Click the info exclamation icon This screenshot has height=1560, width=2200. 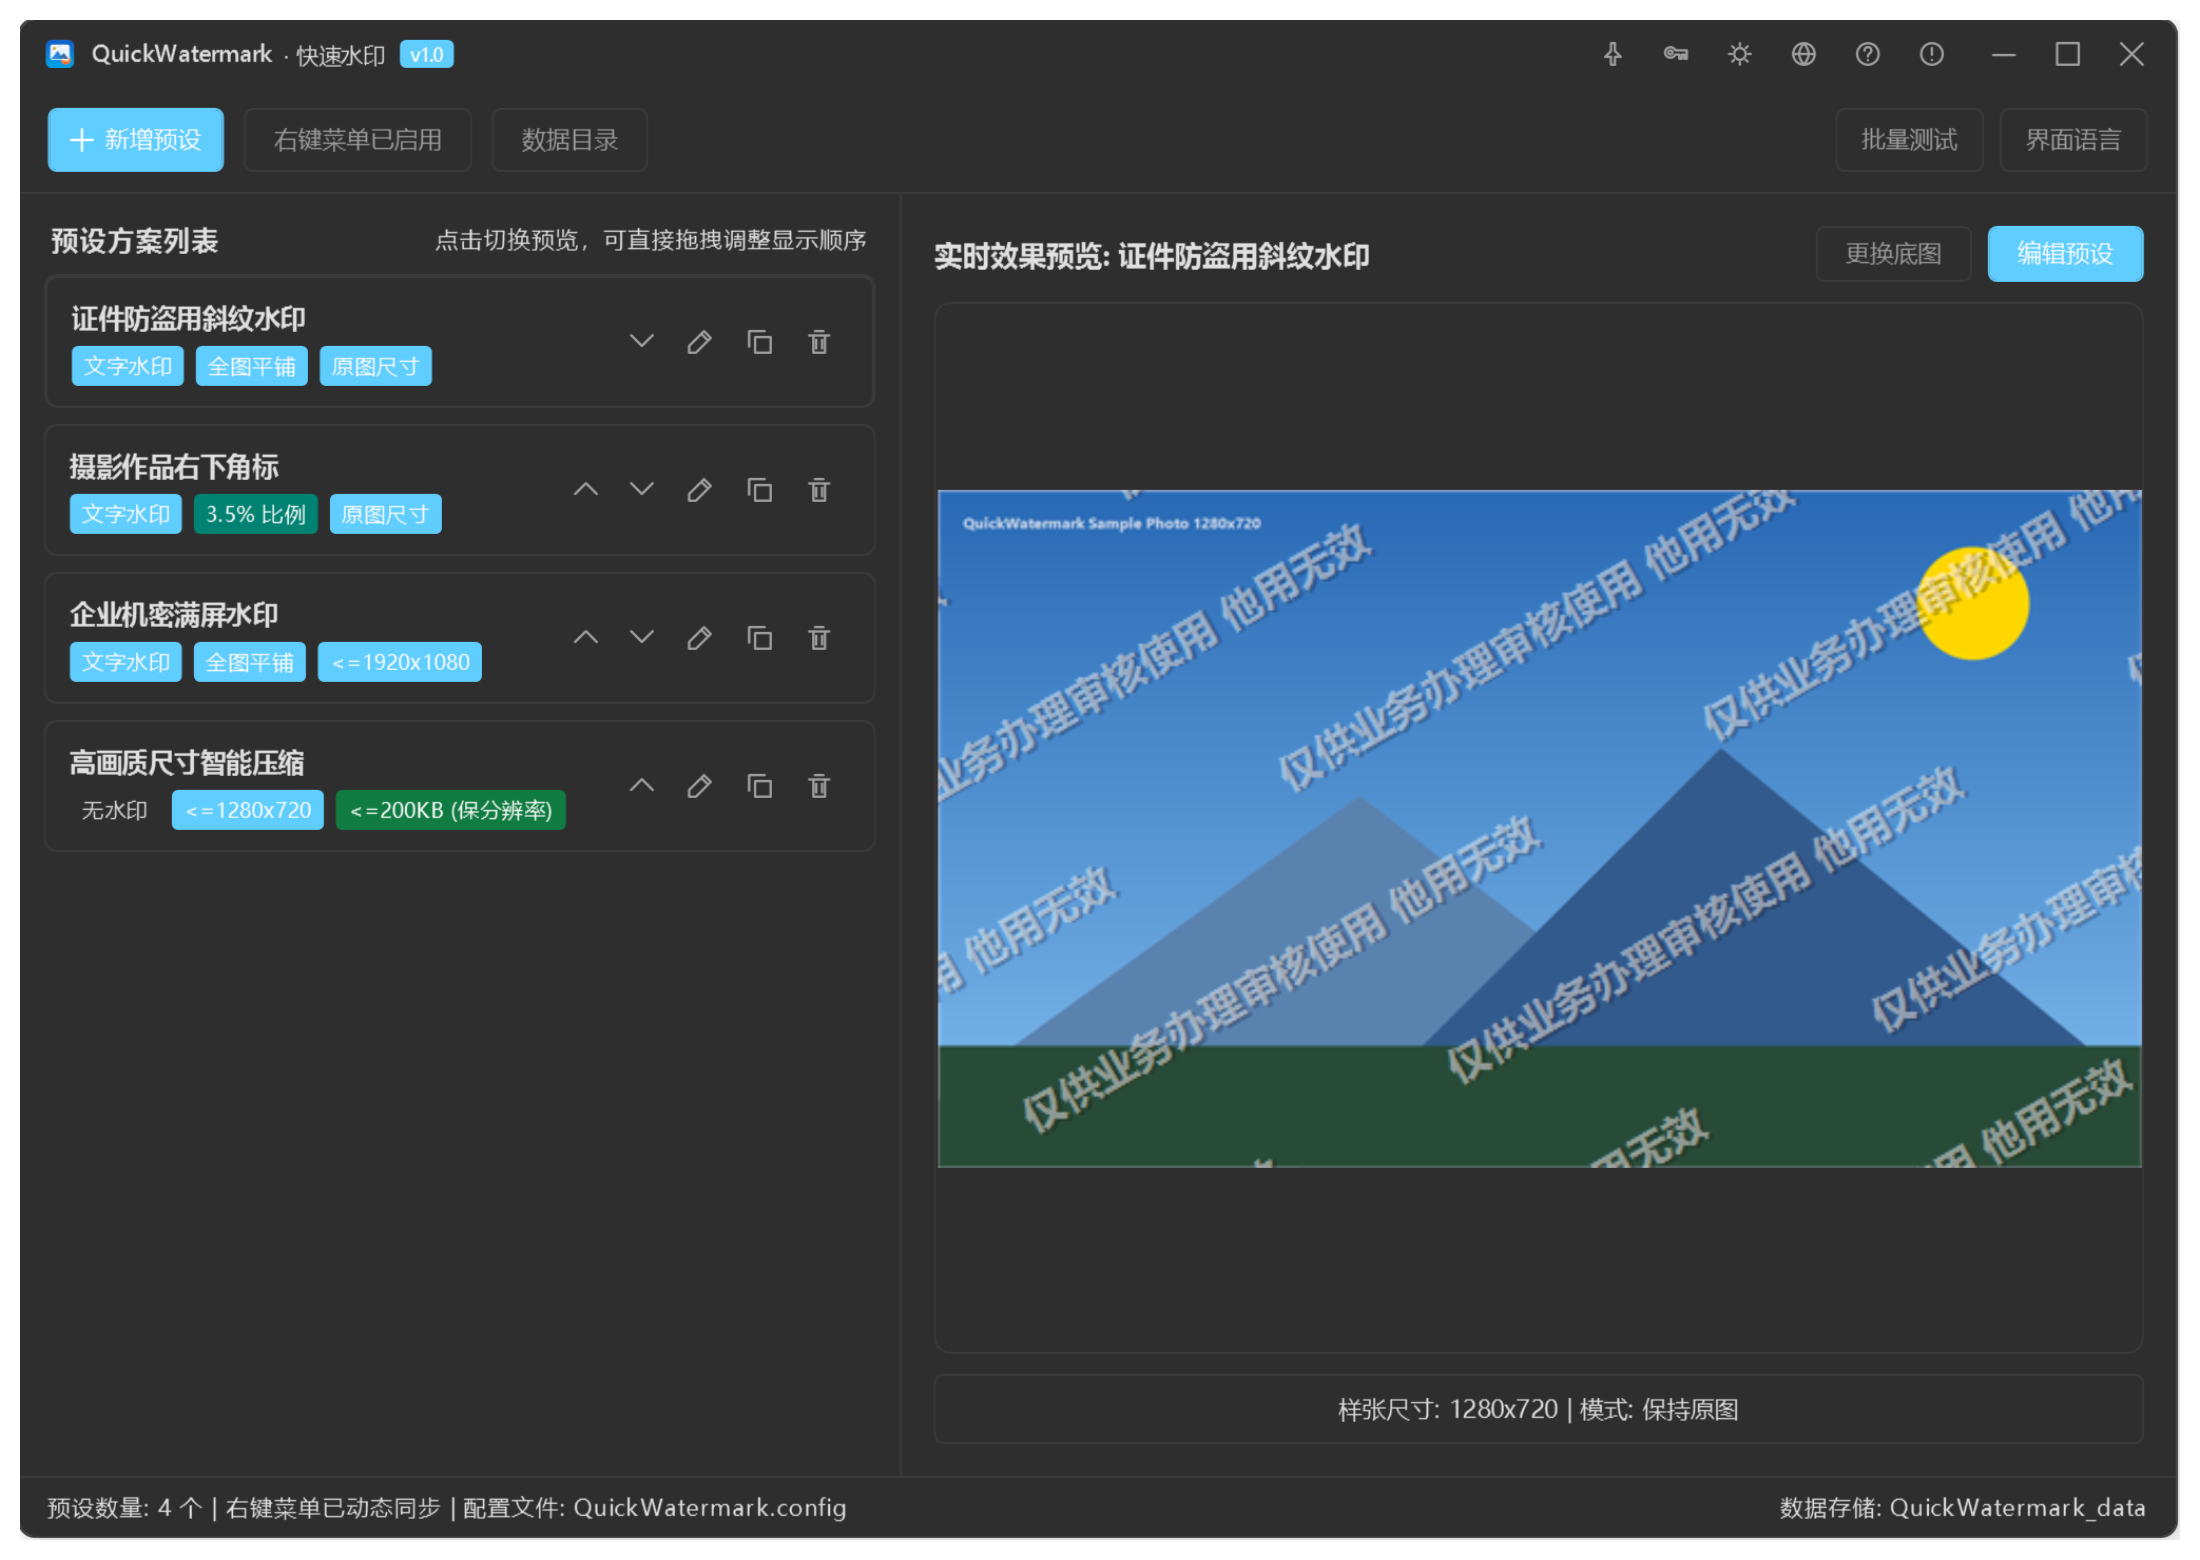(1932, 54)
